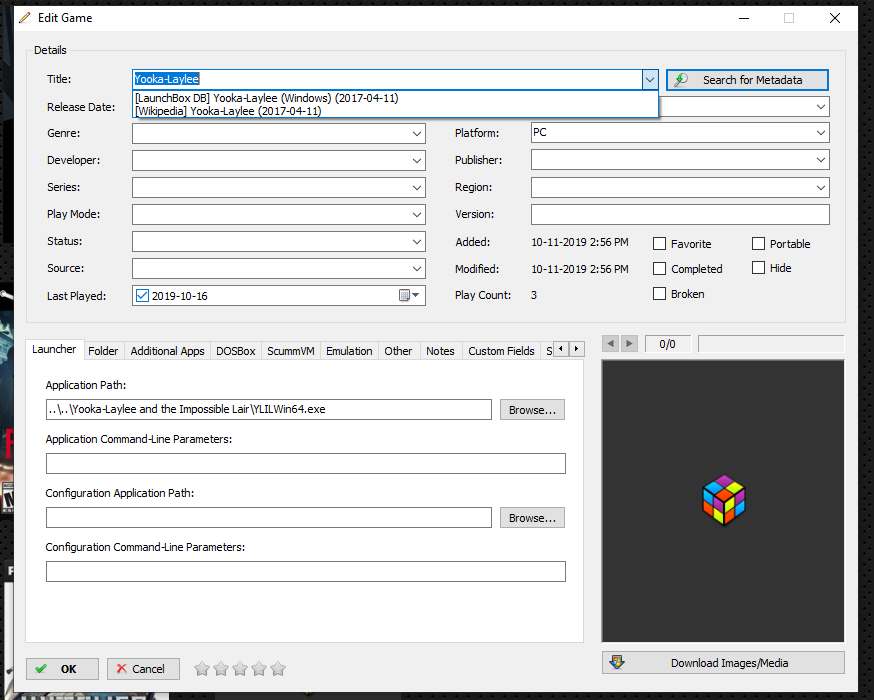Screen dimensions: 874x700
Task: Rate the game five stars
Action: (x=278, y=668)
